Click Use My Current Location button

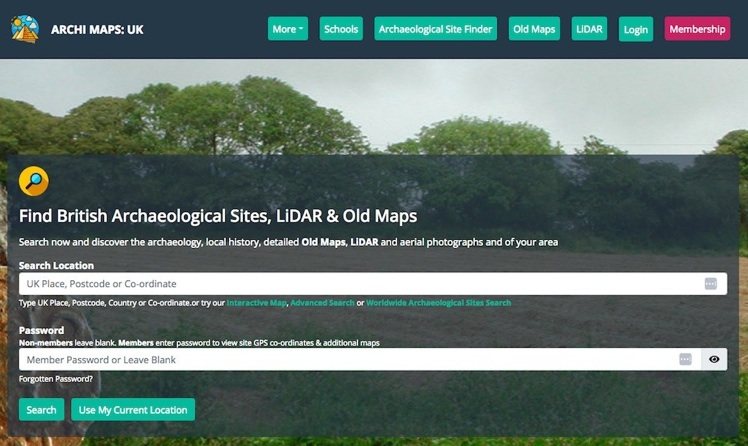tap(133, 410)
